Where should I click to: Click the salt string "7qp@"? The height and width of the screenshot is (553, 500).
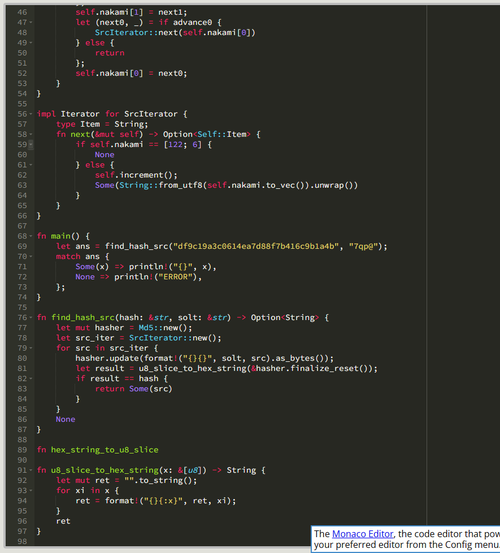[364, 246]
